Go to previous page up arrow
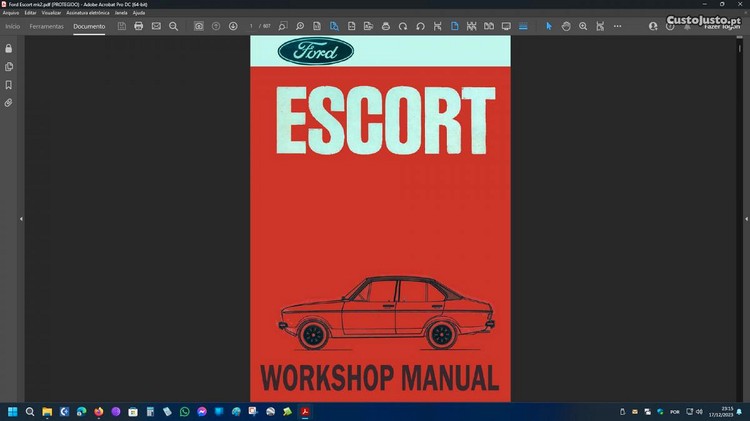Screen dimensions: 750x421 [216, 26]
